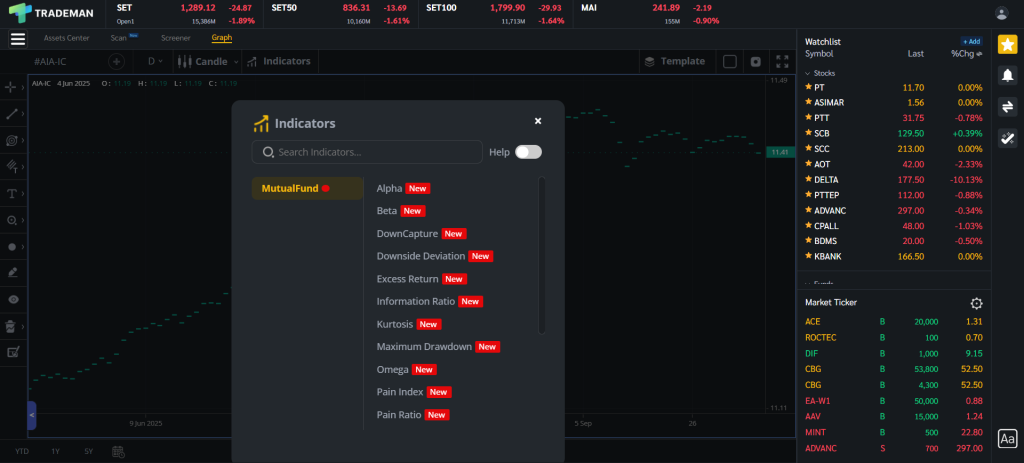Switch to the Screener tab
This screenshot has width=1024, height=463.
pyautogui.click(x=176, y=38)
